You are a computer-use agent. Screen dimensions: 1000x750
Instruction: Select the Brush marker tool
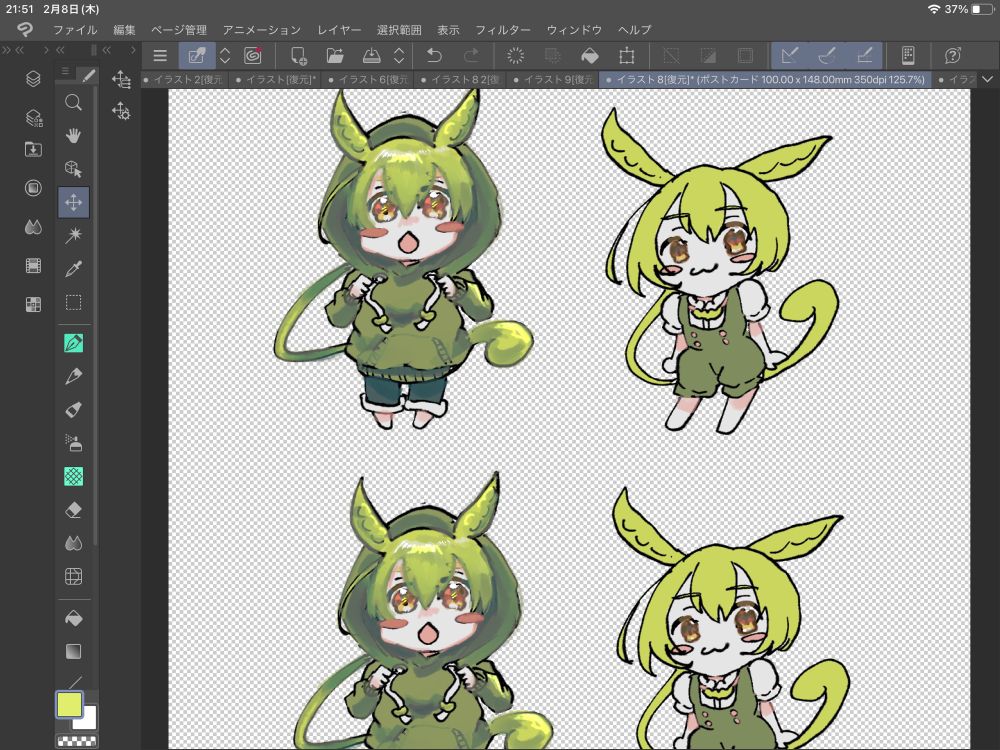(x=73, y=409)
